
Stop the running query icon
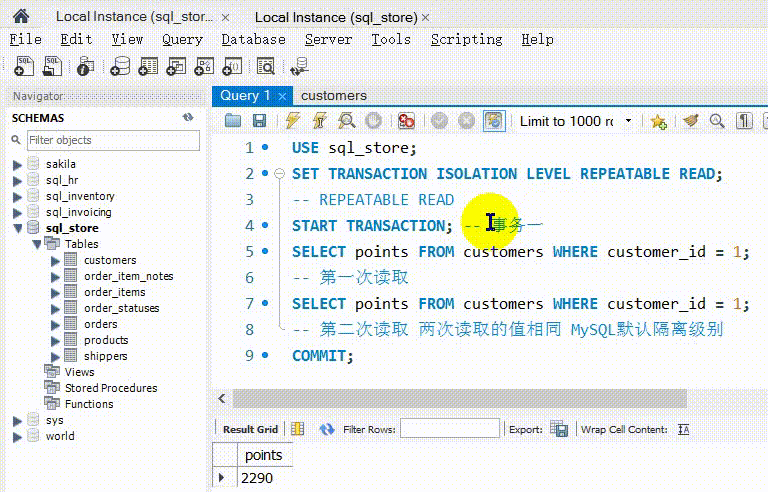(x=374, y=121)
